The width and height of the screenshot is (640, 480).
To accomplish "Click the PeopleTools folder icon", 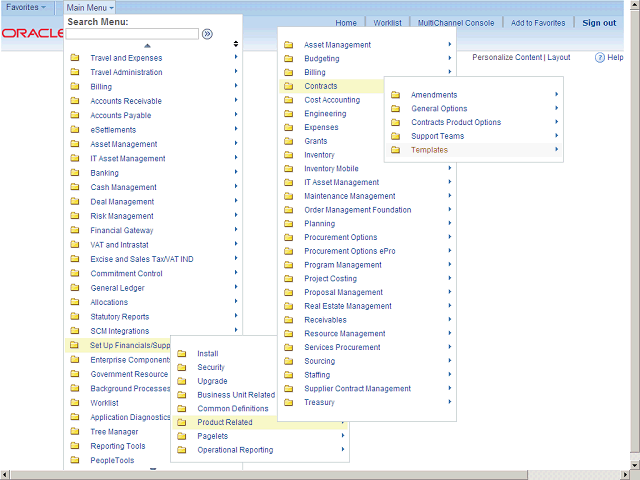I will pos(75,461).
